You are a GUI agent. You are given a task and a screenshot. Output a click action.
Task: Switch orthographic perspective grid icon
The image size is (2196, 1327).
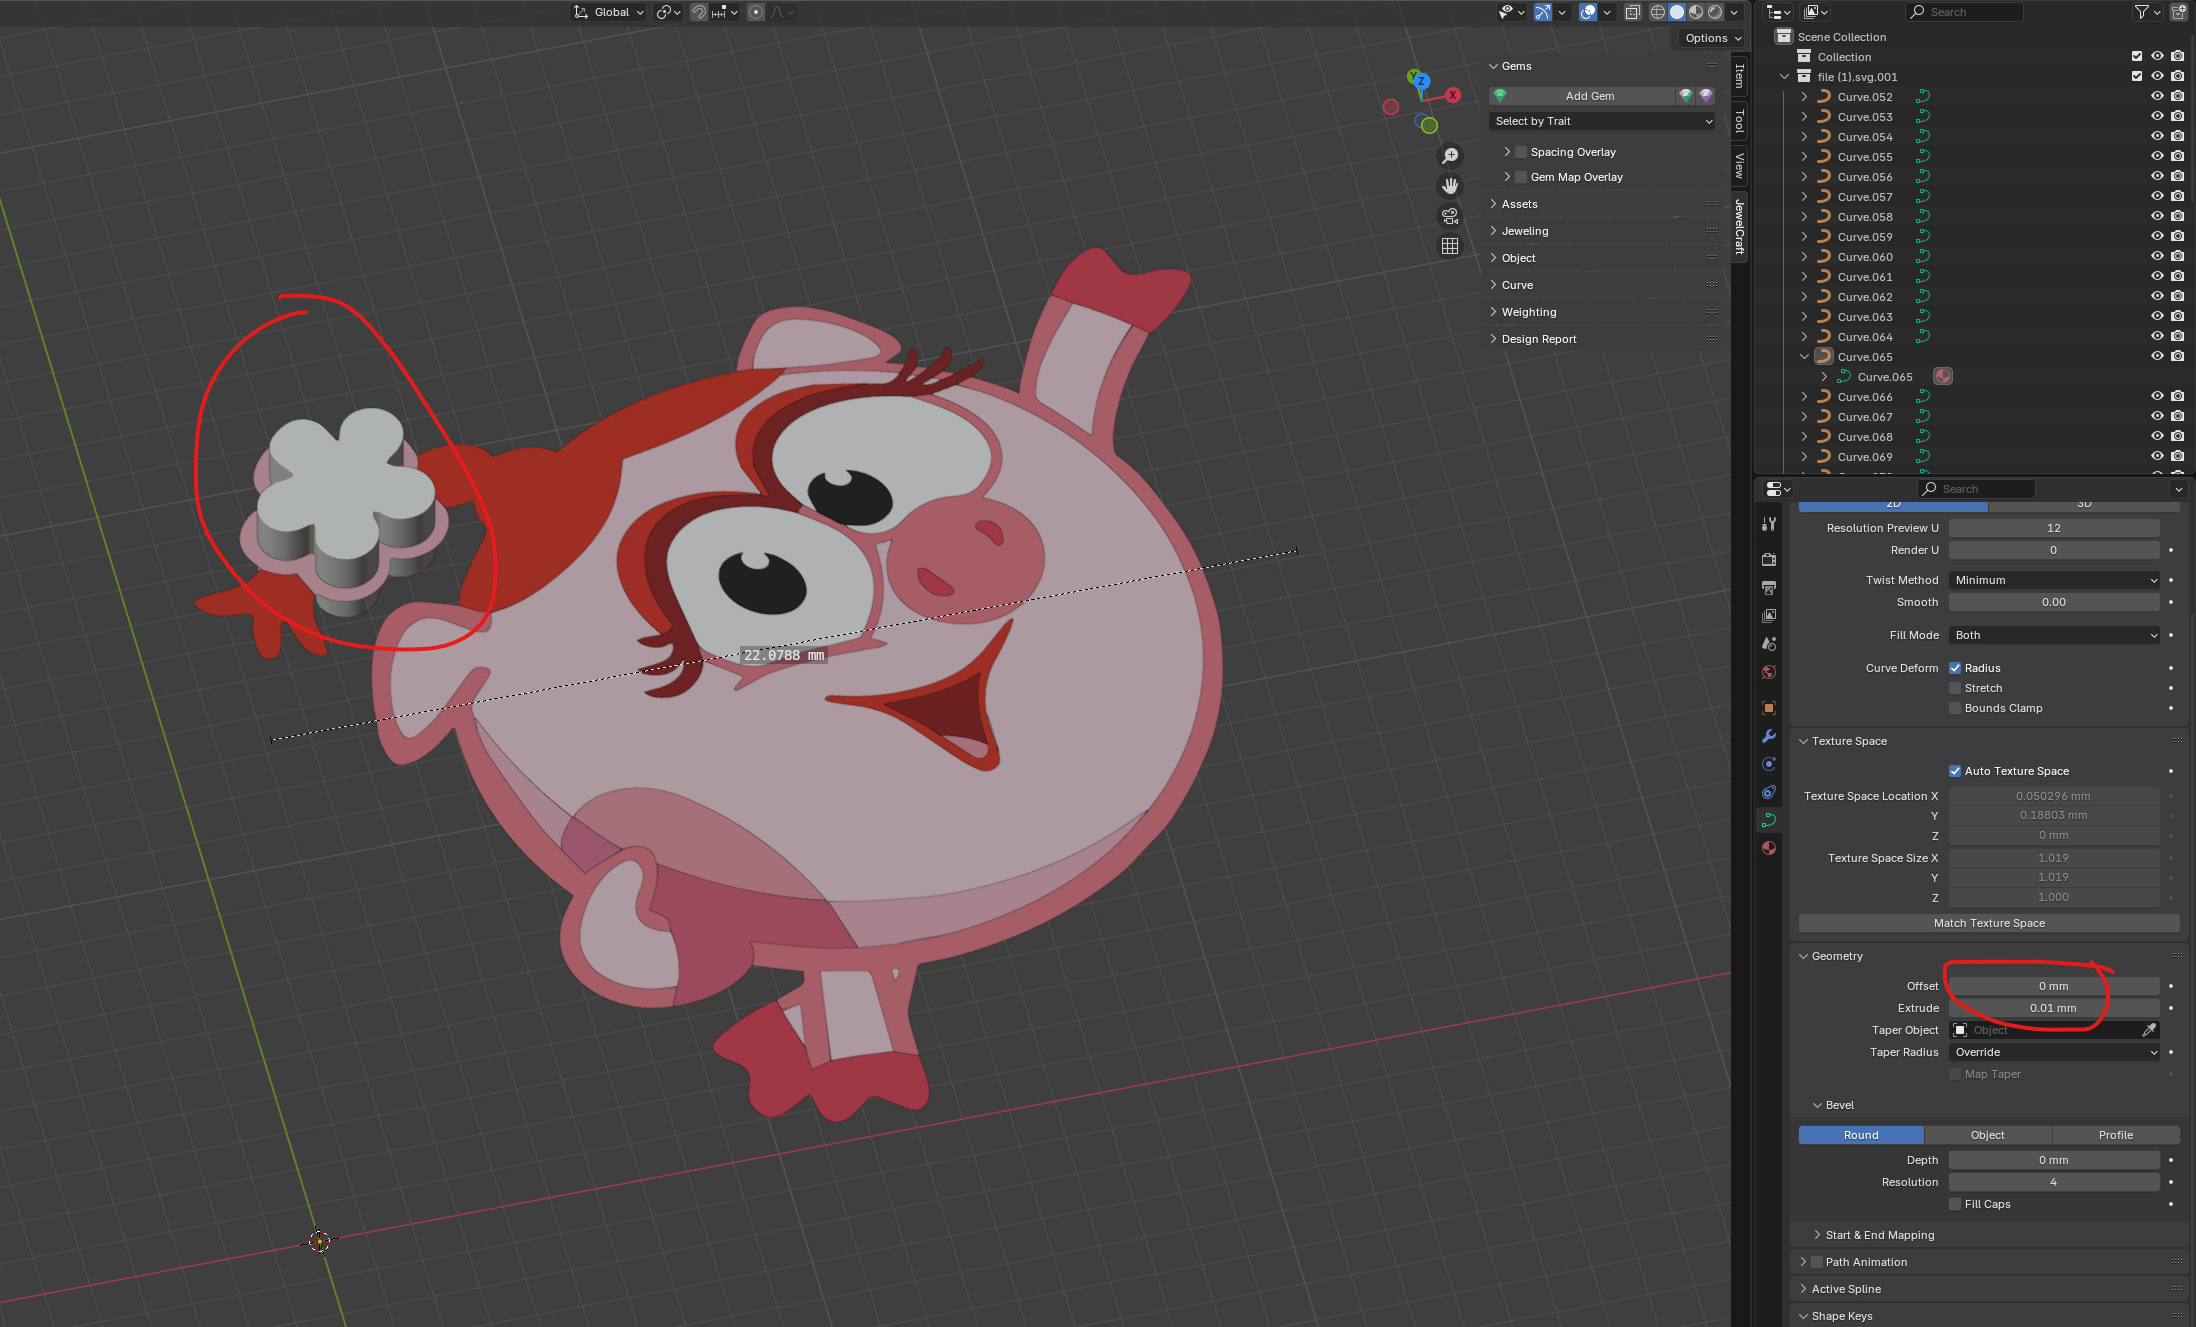click(1450, 246)
